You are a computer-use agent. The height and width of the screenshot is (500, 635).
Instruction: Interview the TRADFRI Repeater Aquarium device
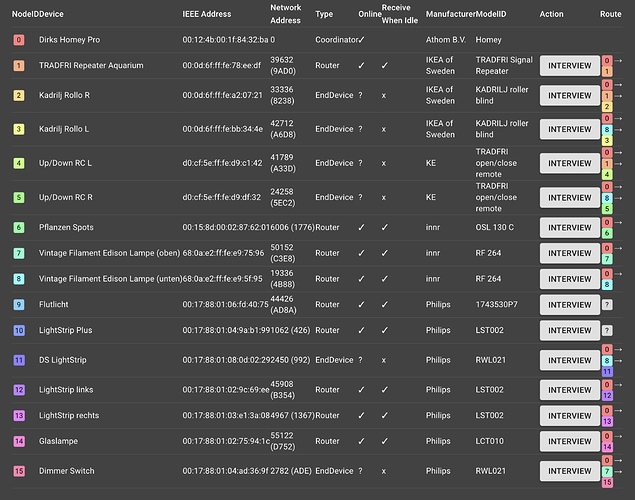pos(569,66)
